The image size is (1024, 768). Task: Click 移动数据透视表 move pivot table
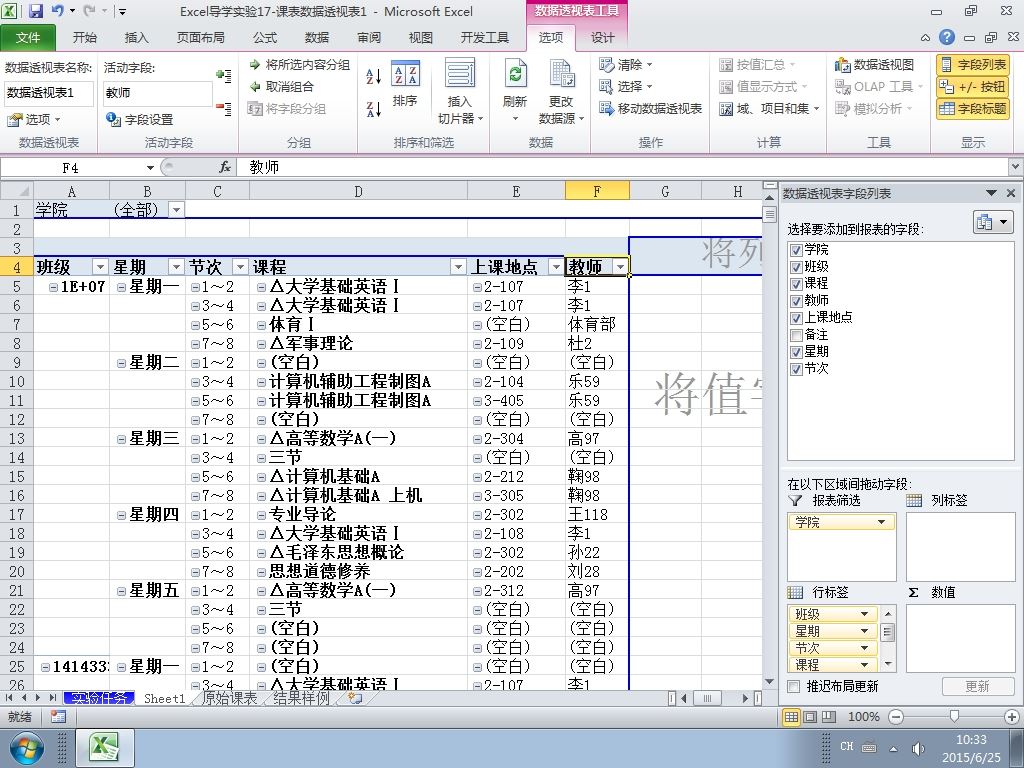coord(650,108)
